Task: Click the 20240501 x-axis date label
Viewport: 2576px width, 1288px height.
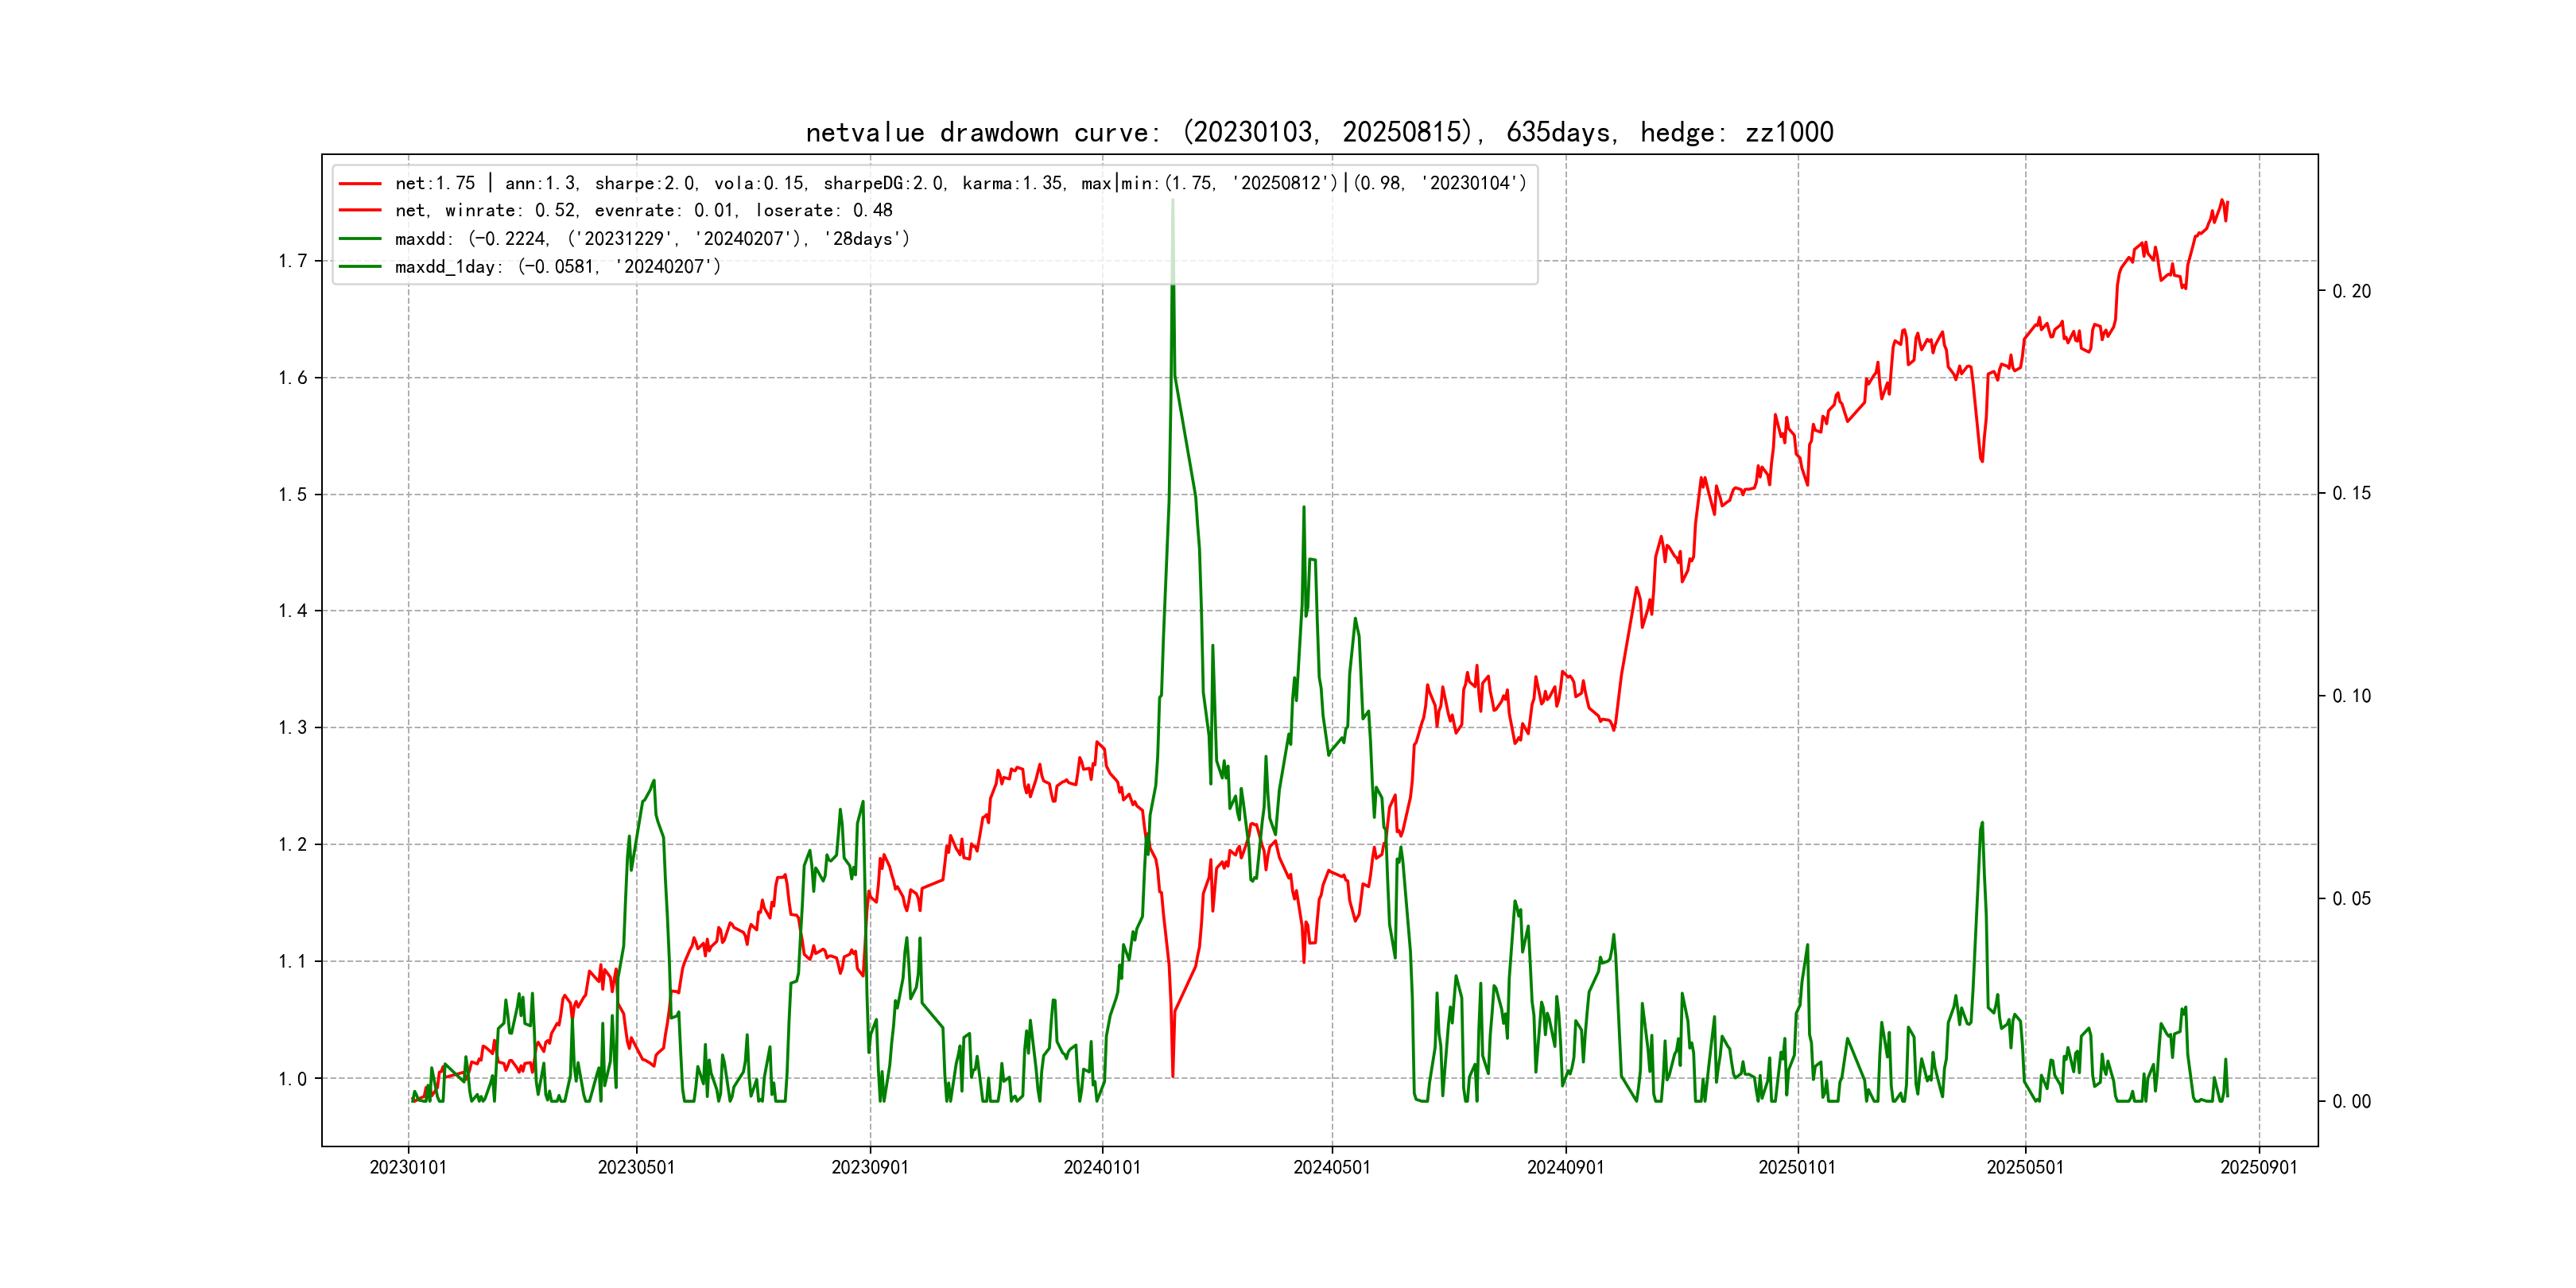Action: pos(1332,1167)
